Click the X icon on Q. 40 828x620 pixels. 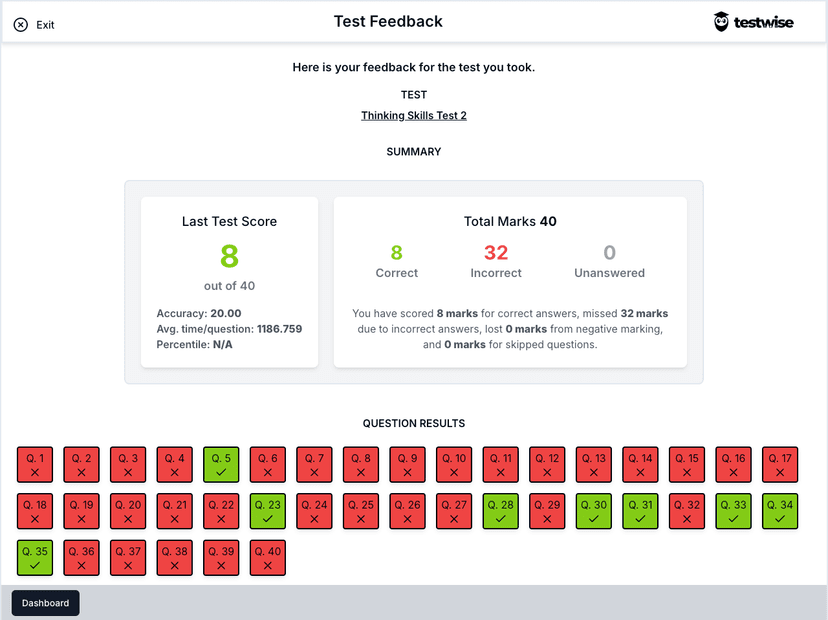click(267, 564)
